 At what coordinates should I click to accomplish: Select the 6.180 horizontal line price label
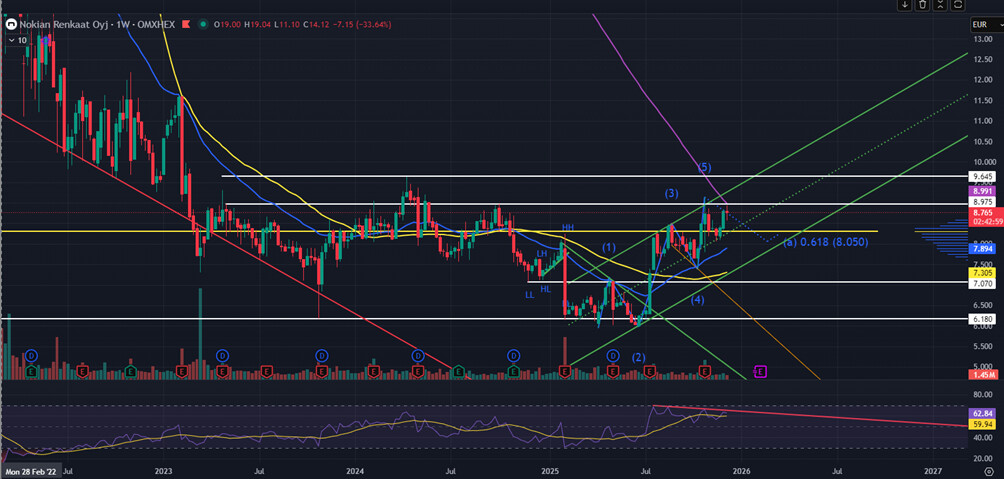coord(984,318)
